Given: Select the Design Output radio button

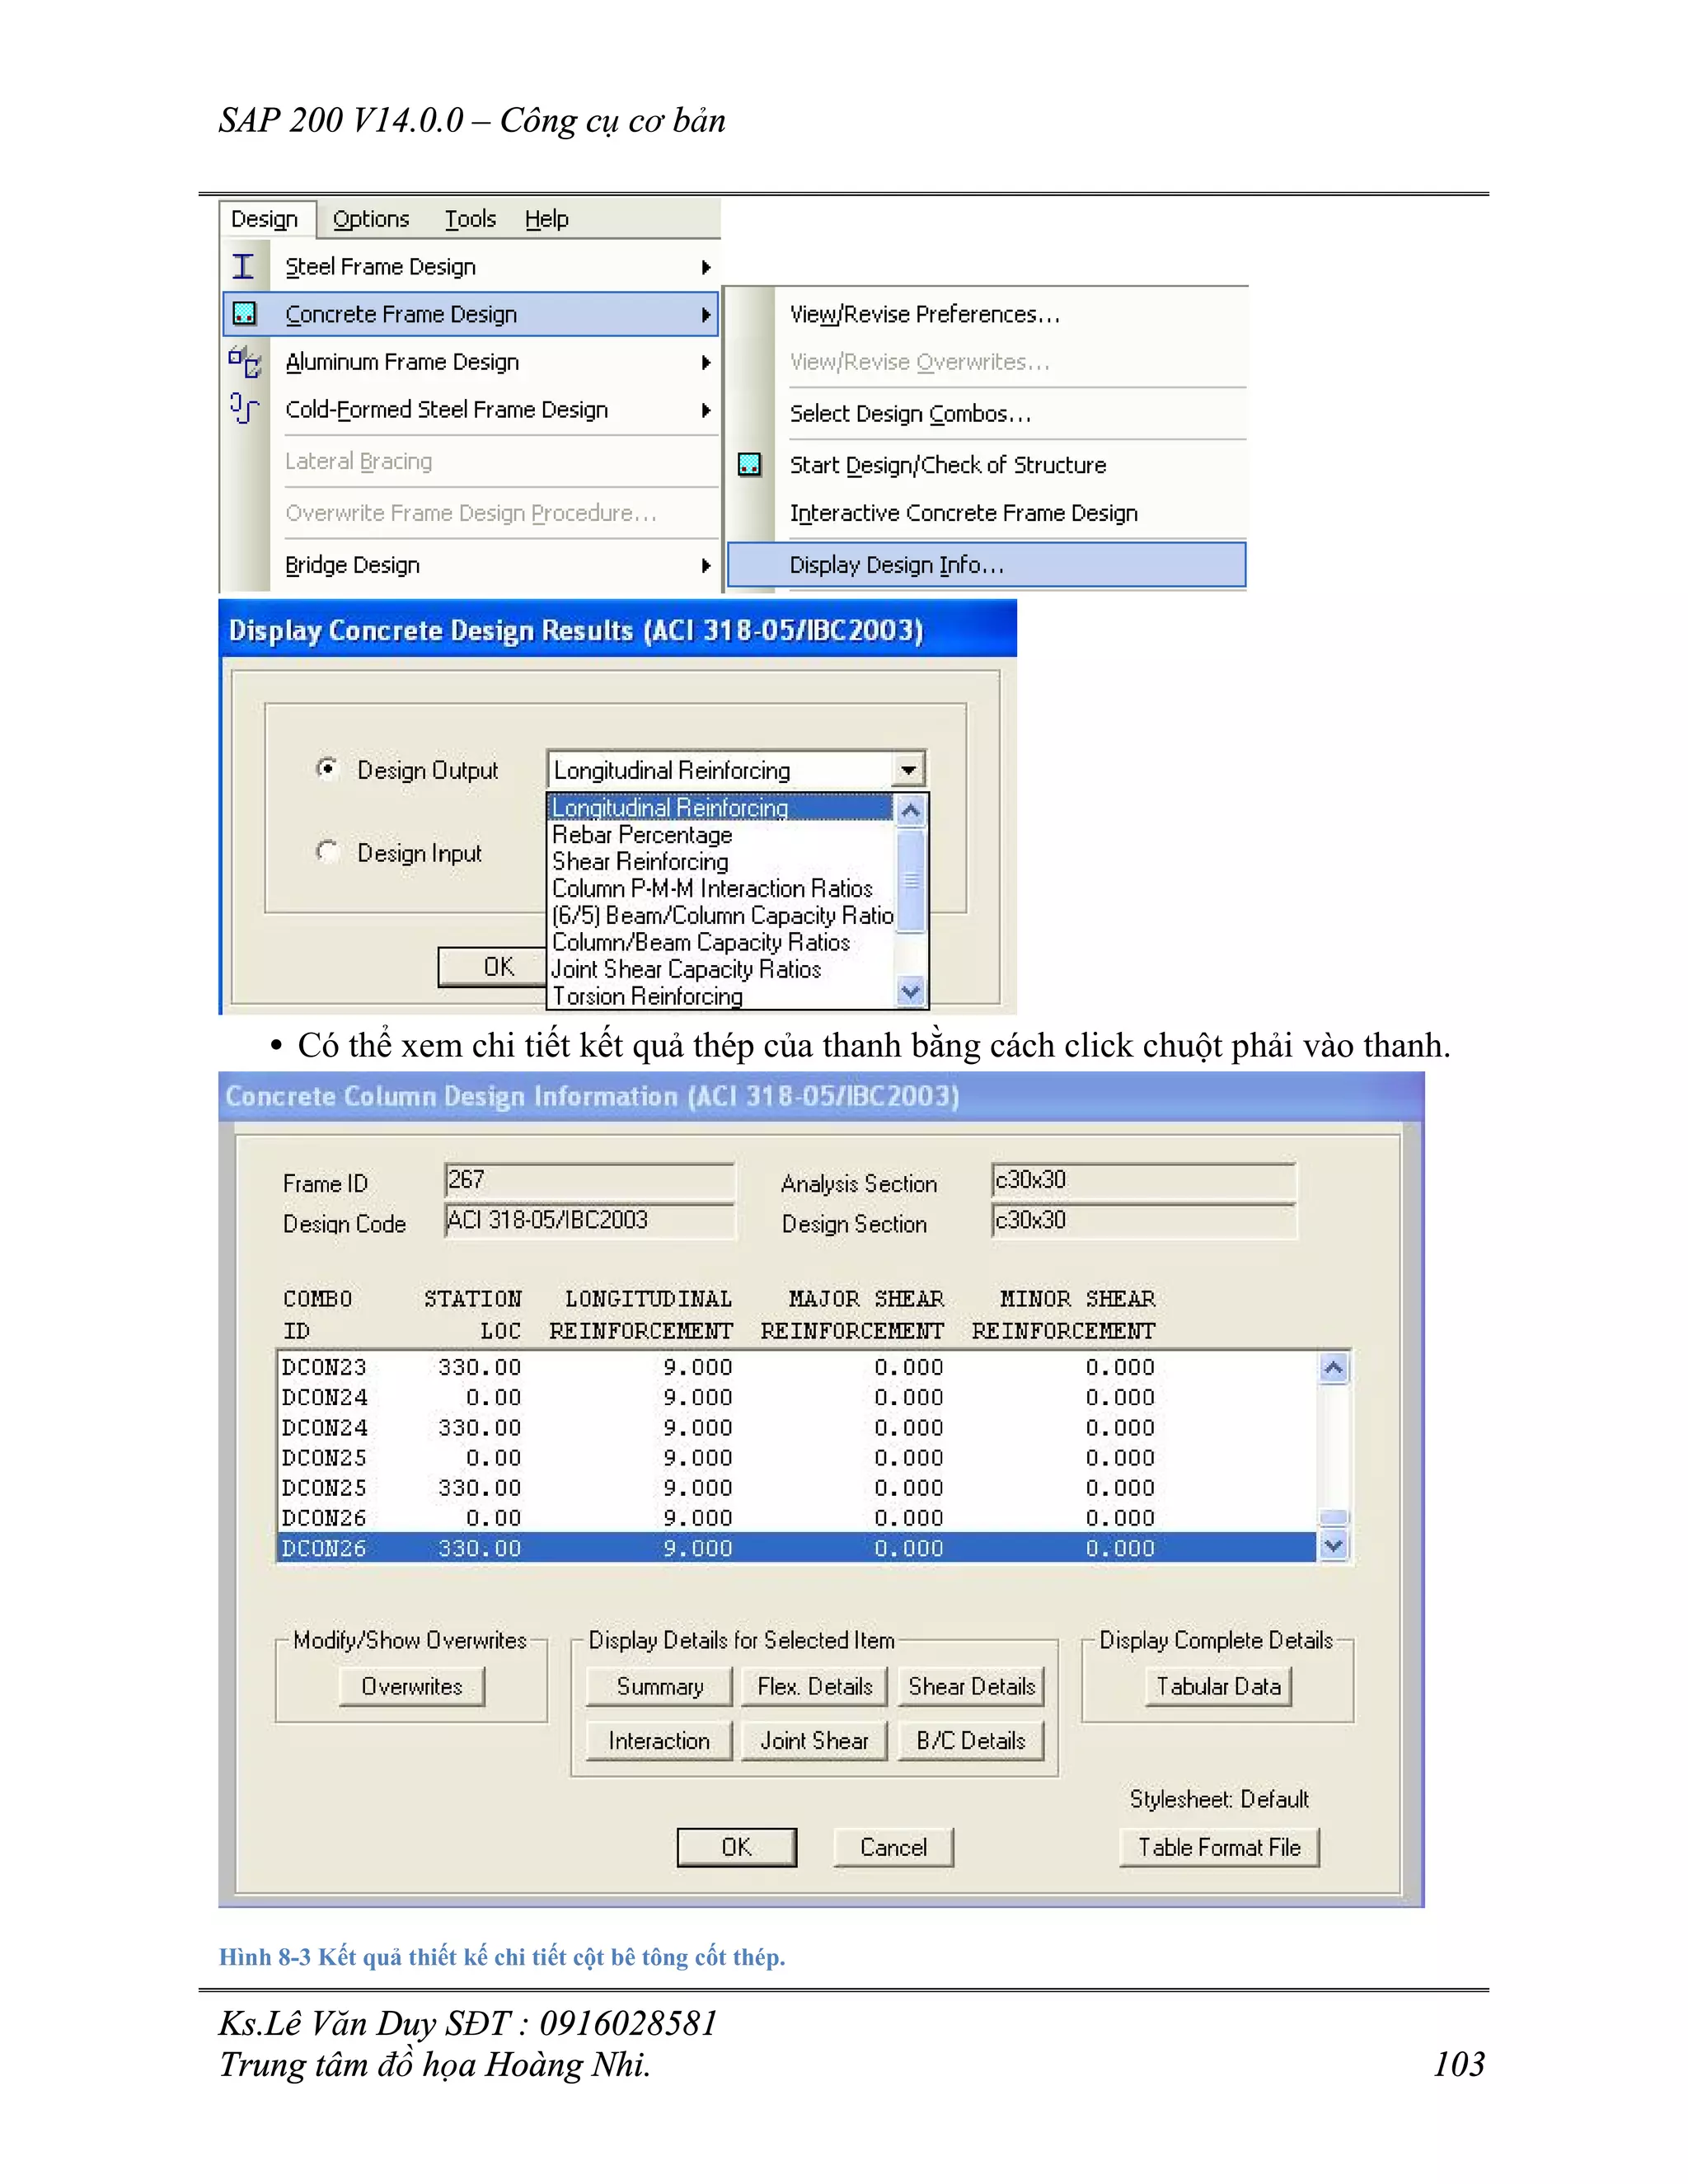Looking at the screenshot, I should click(x=326, y=768).
